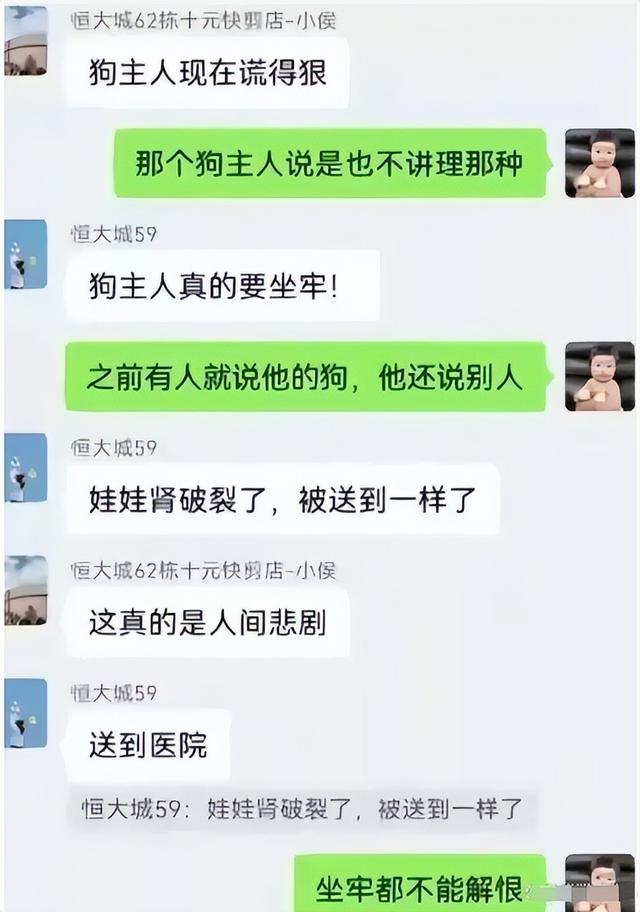
Task: Open the avatar beside '狗主人现在谎得狠'
Action: 26,41
